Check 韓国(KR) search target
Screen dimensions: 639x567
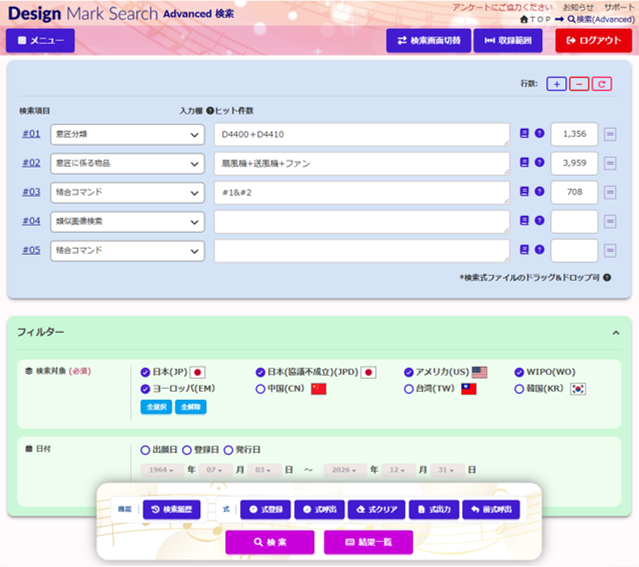[519, 389]
